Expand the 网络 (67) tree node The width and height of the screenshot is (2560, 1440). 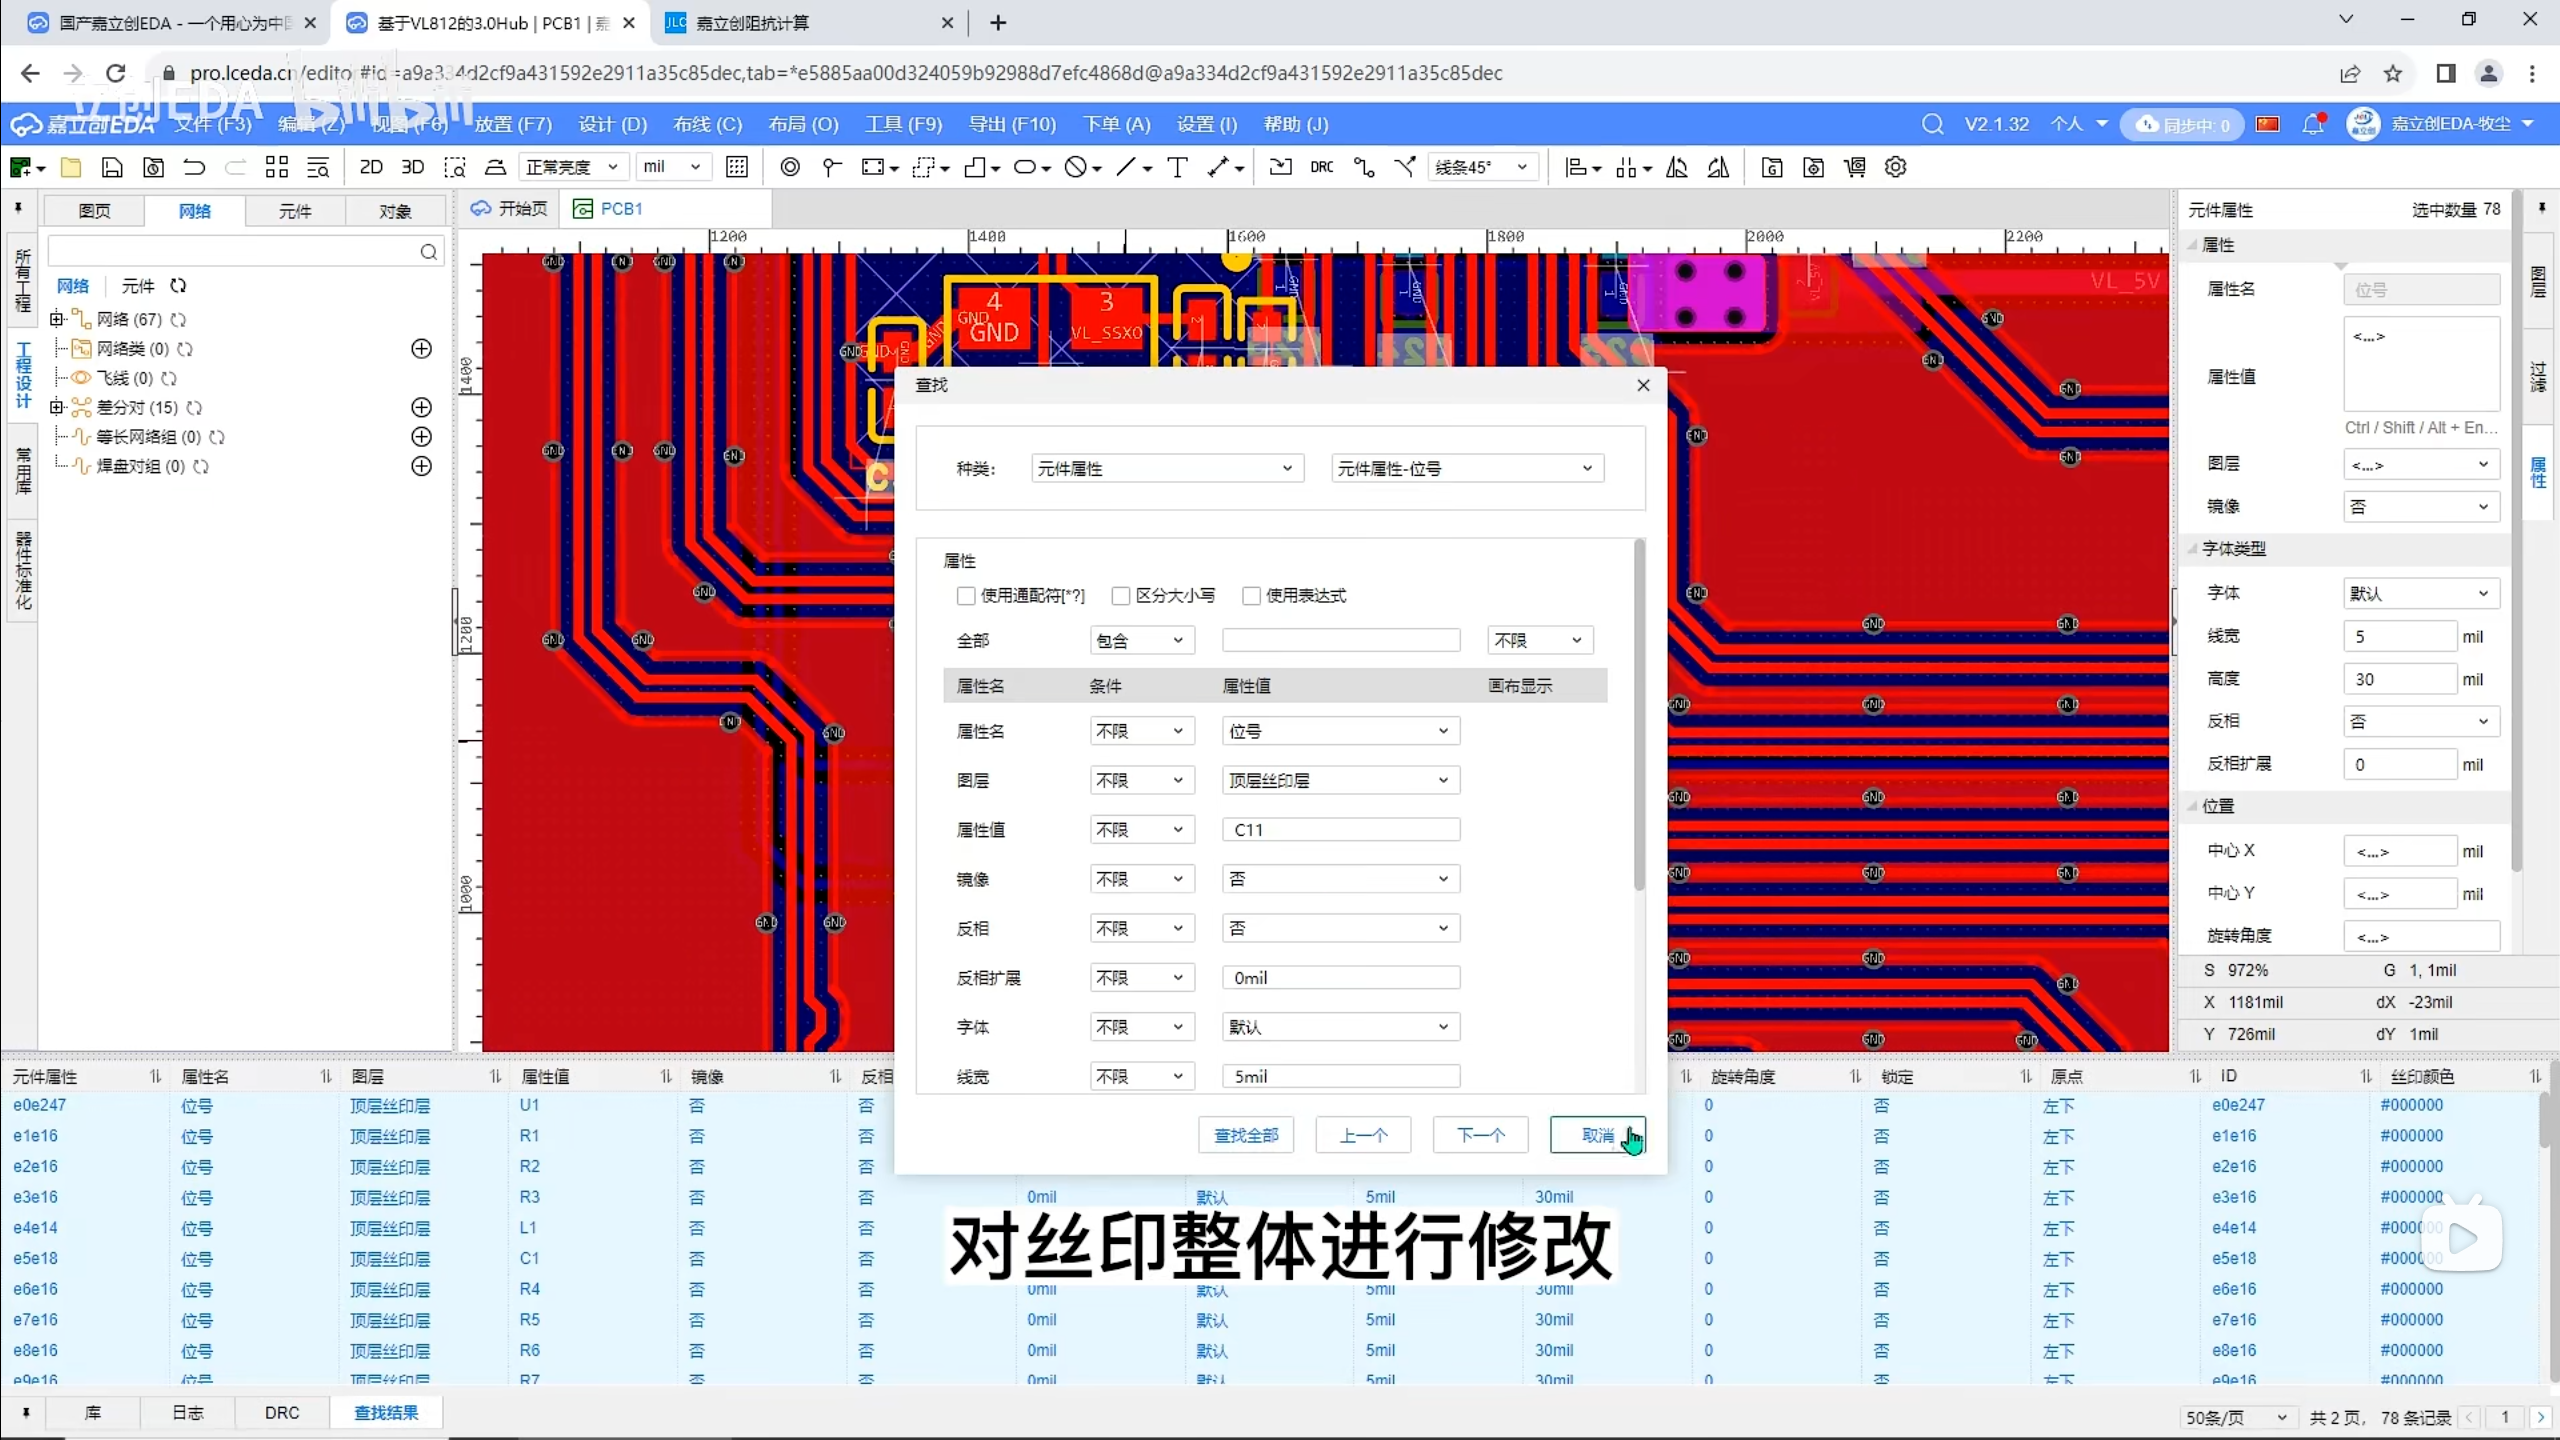[57, 319]
